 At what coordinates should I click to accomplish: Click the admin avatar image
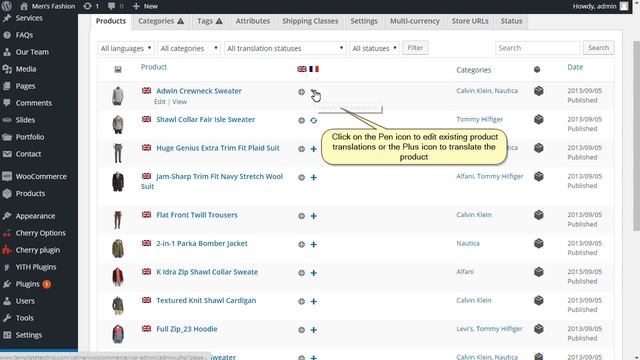624,6
